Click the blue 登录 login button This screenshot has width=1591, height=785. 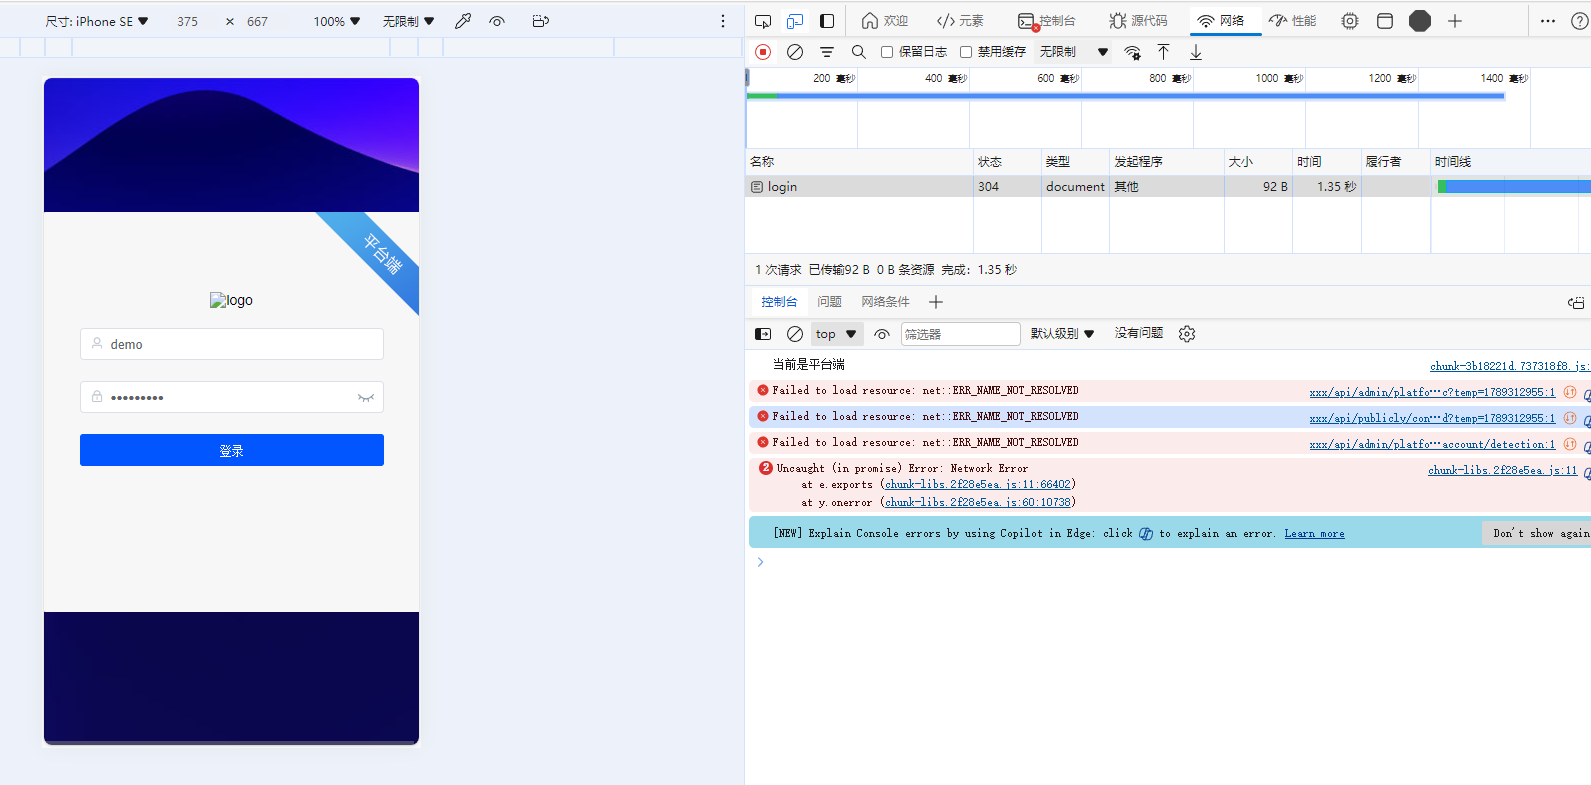[232, 450]
